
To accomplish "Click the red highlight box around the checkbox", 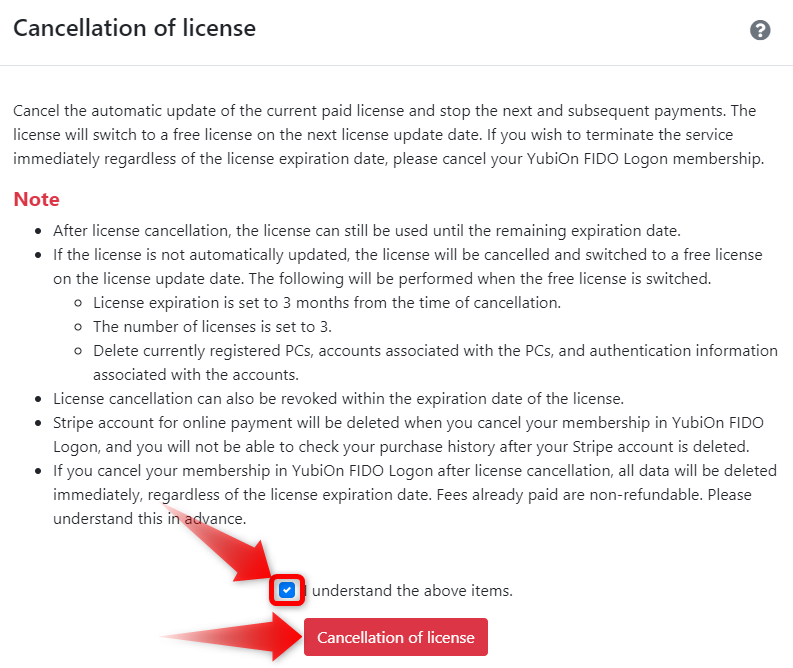I will [287, 590].
